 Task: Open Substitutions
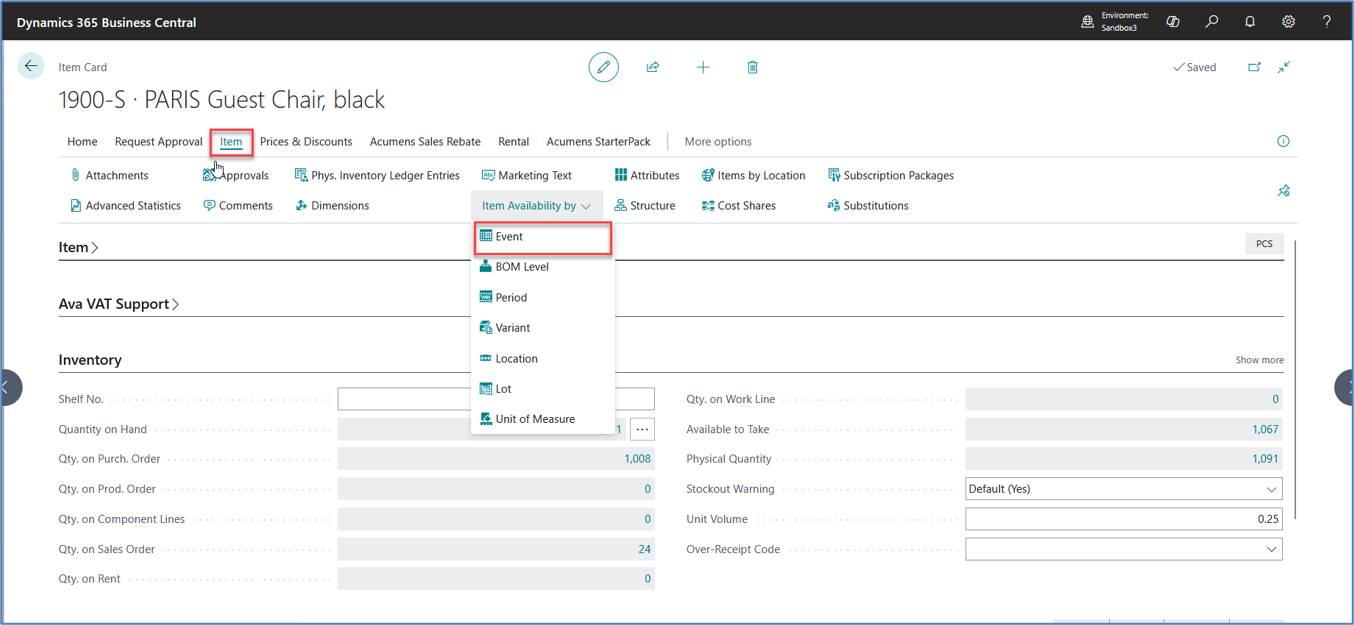[x=868, y=205]
